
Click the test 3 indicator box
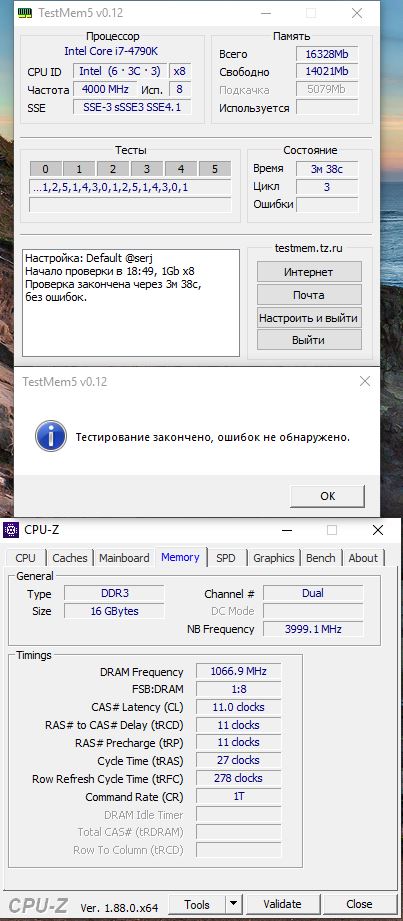tap(146, 169)
